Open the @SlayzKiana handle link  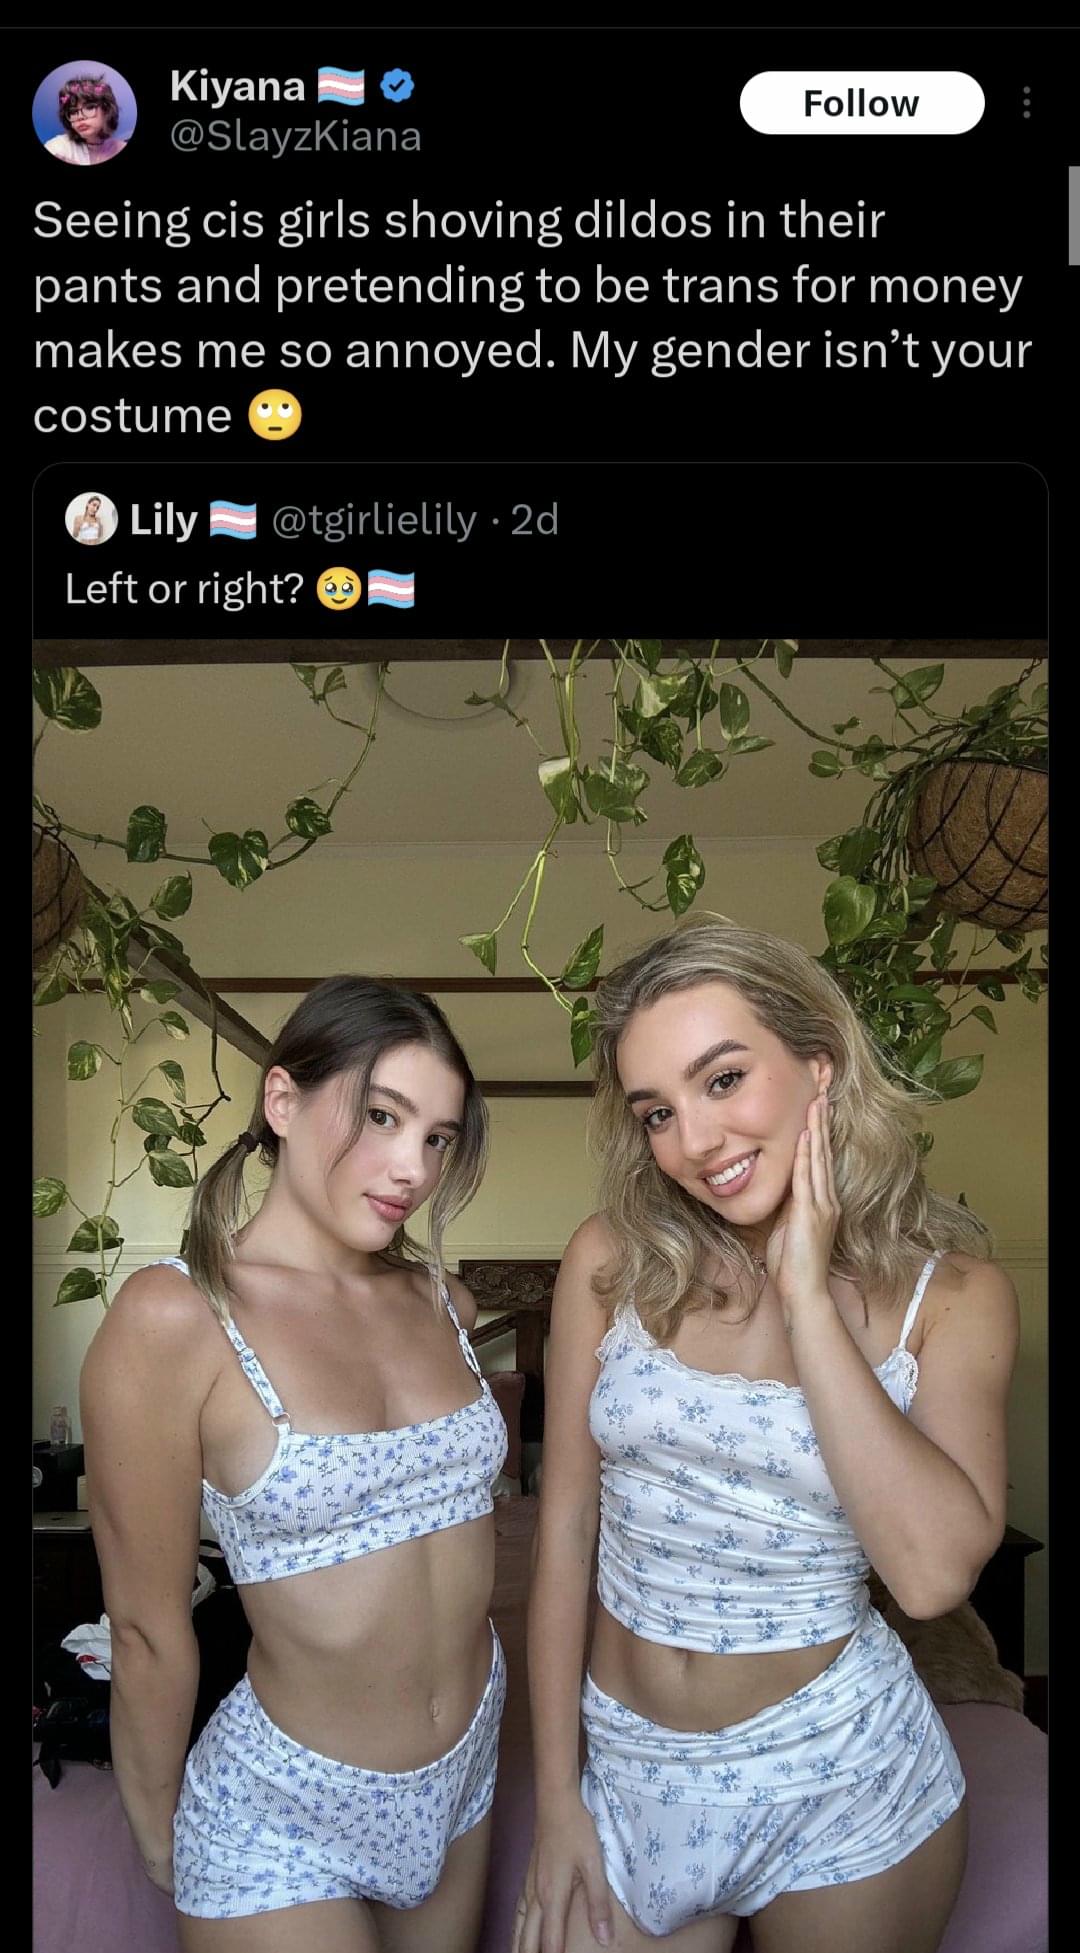pos(296,136)
